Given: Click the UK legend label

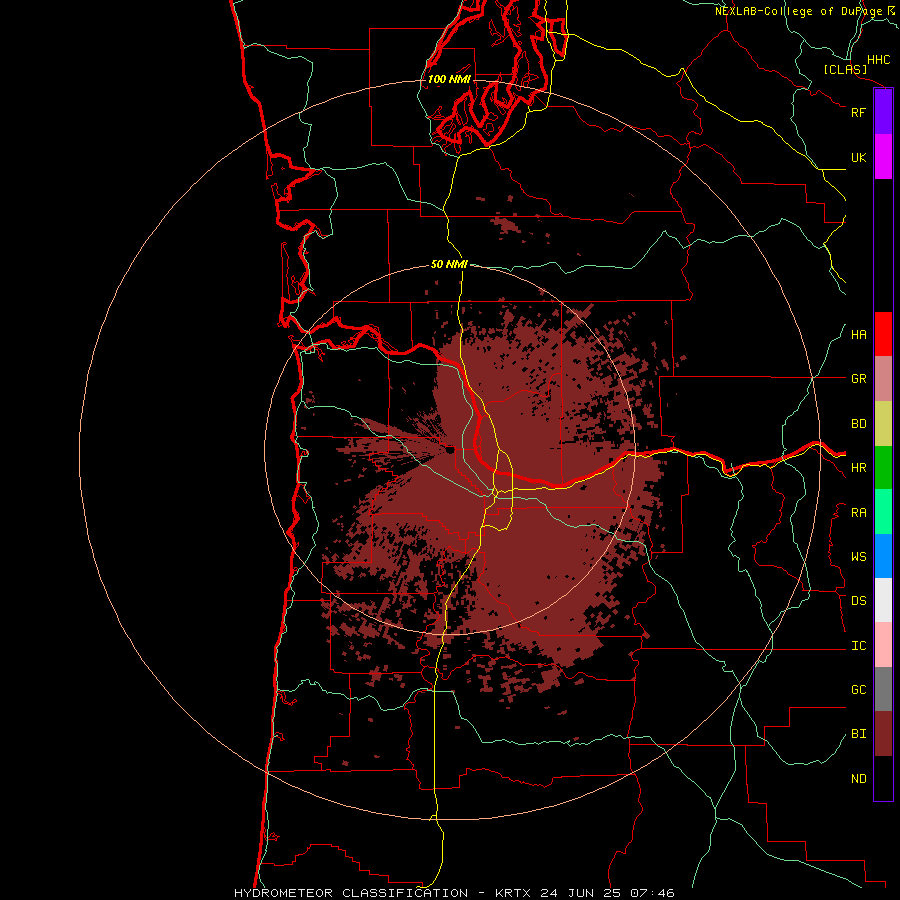Looking at the screenshot, I should pyautogui.click(x=858, y=157).
